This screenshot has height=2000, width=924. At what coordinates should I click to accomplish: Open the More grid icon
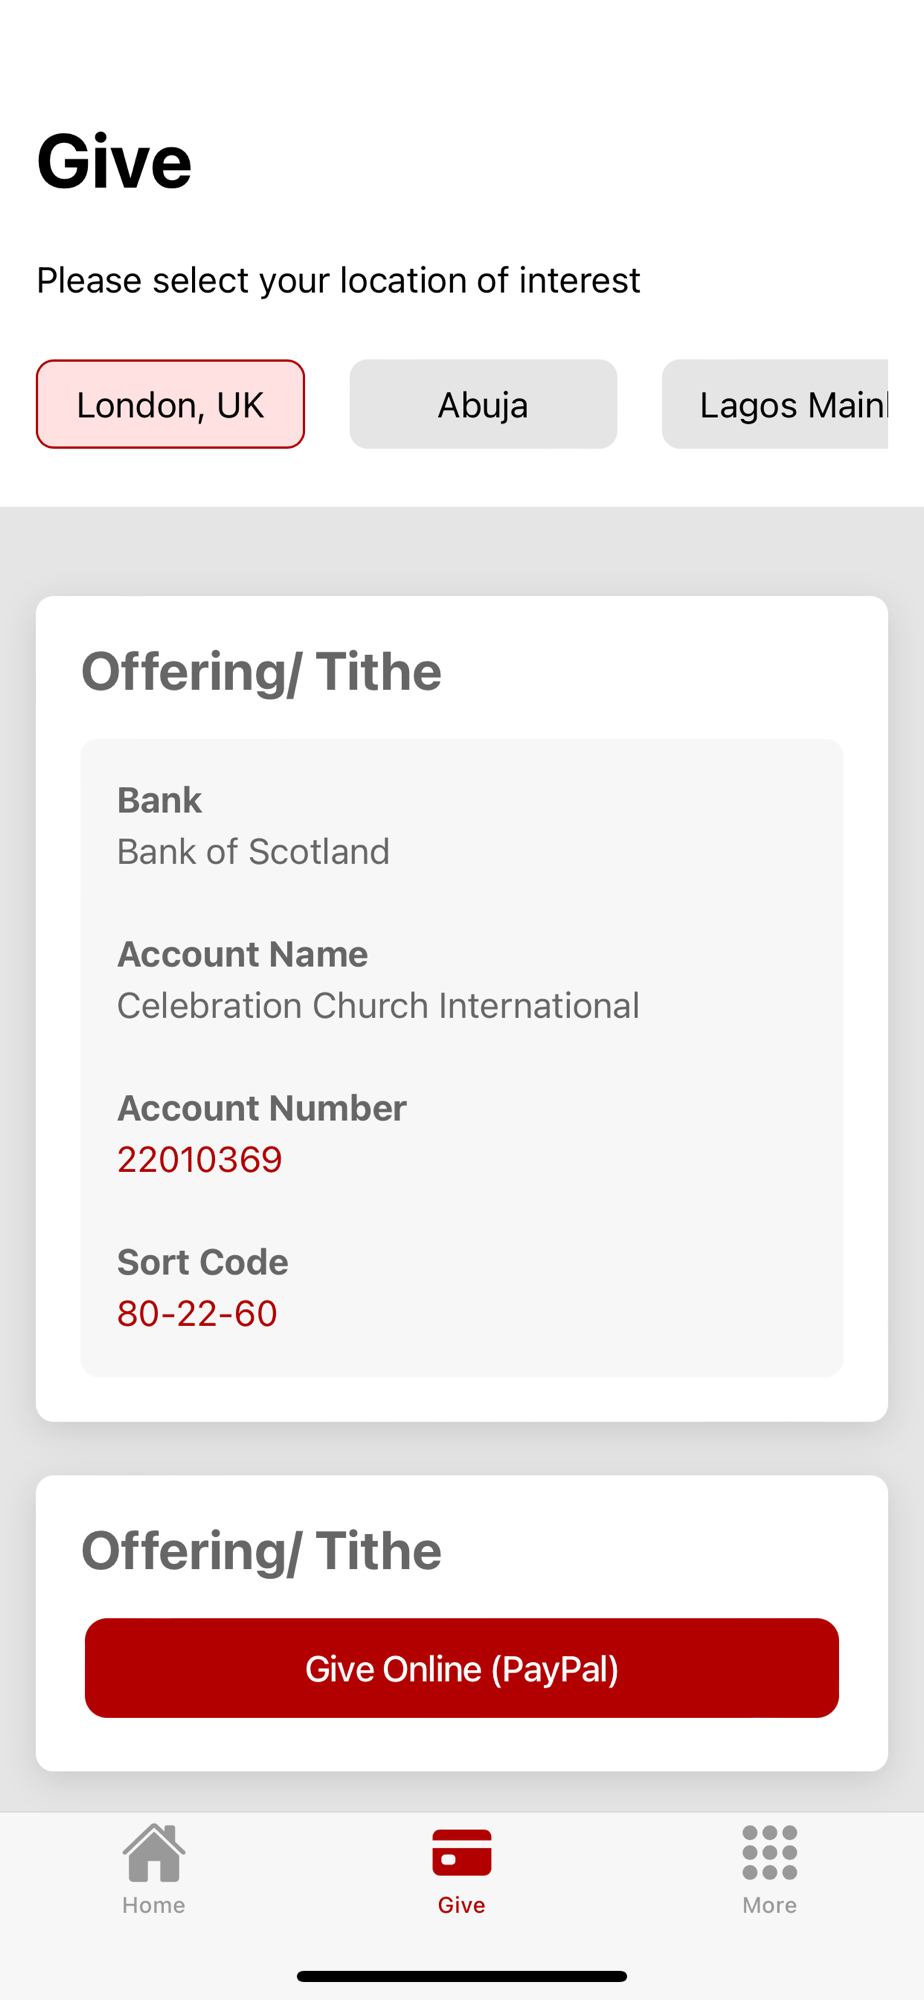[x=769, y=1852]
